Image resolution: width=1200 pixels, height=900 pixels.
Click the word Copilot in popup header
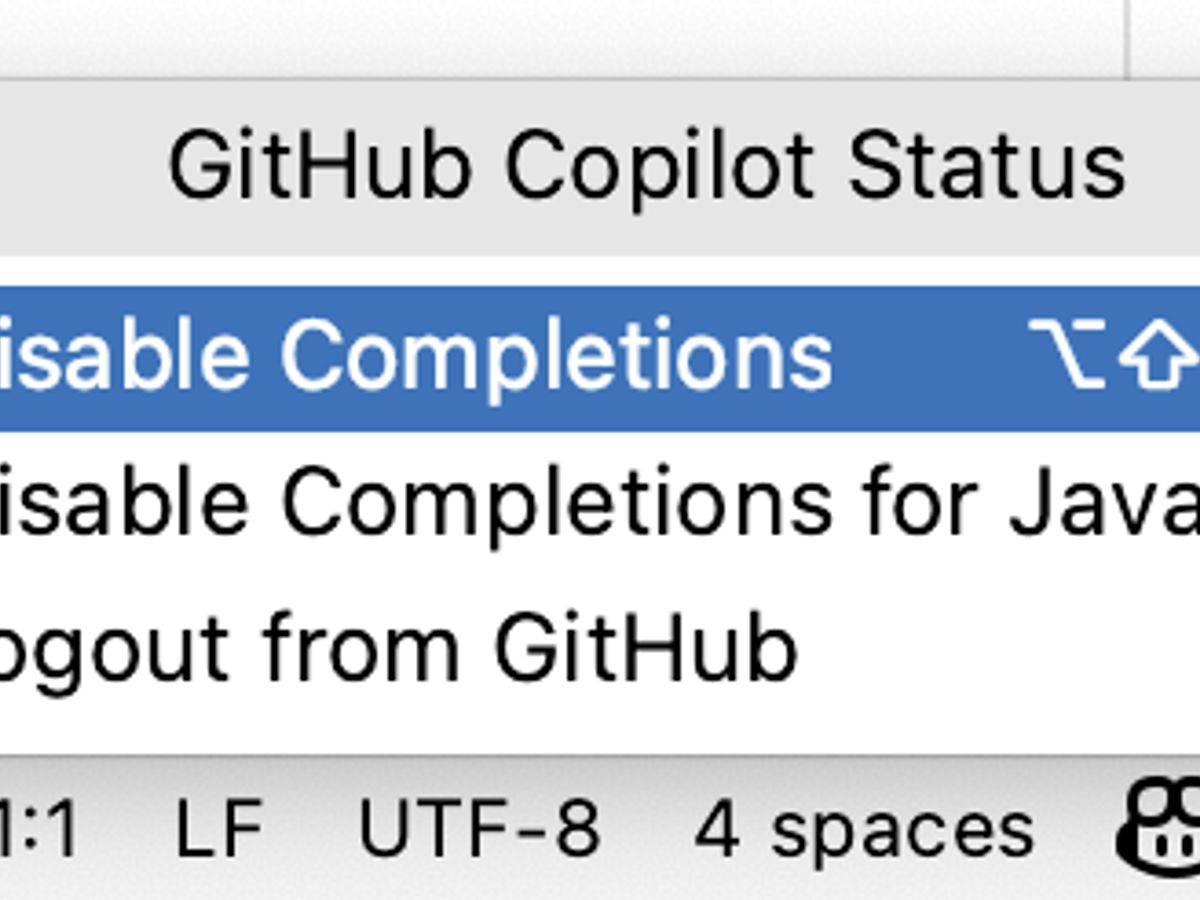pyautogui.click(x=658, y=167)
